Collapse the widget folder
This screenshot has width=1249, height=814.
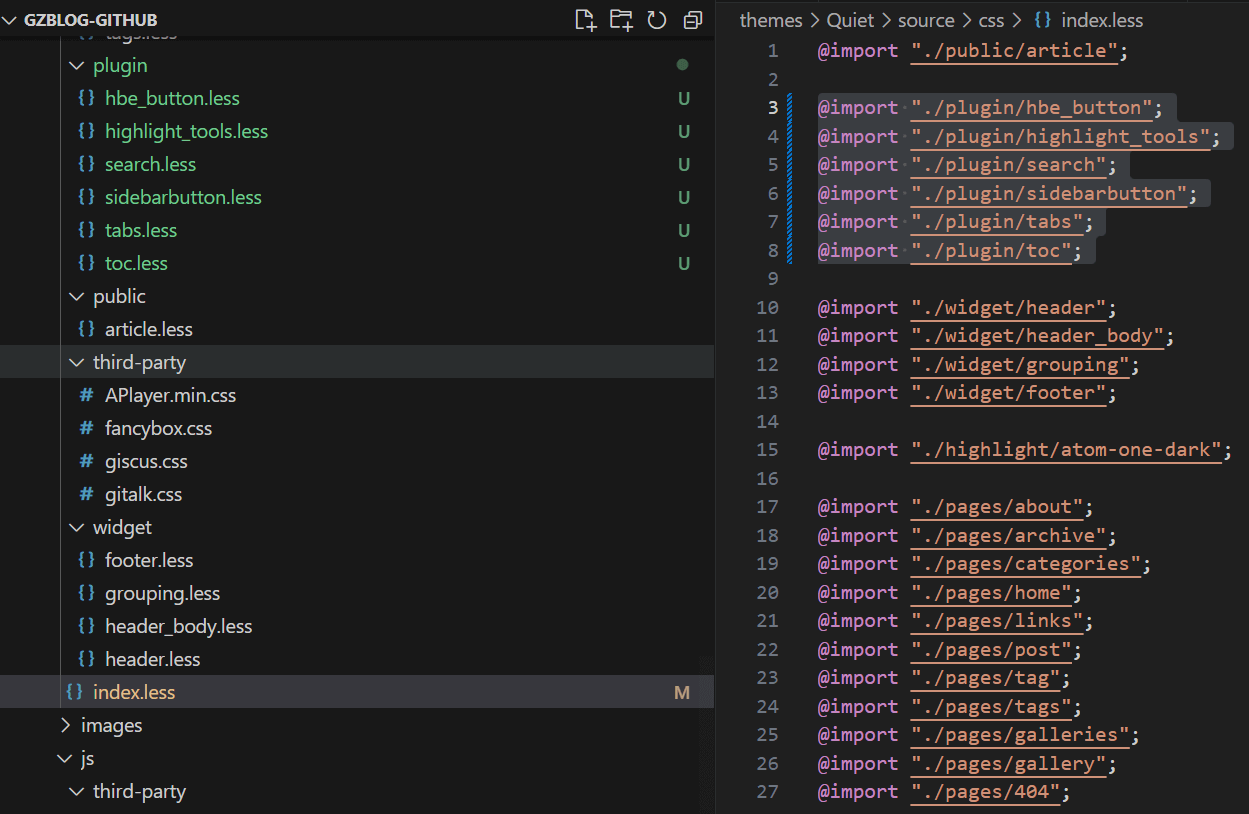click(x=76, y=527)
